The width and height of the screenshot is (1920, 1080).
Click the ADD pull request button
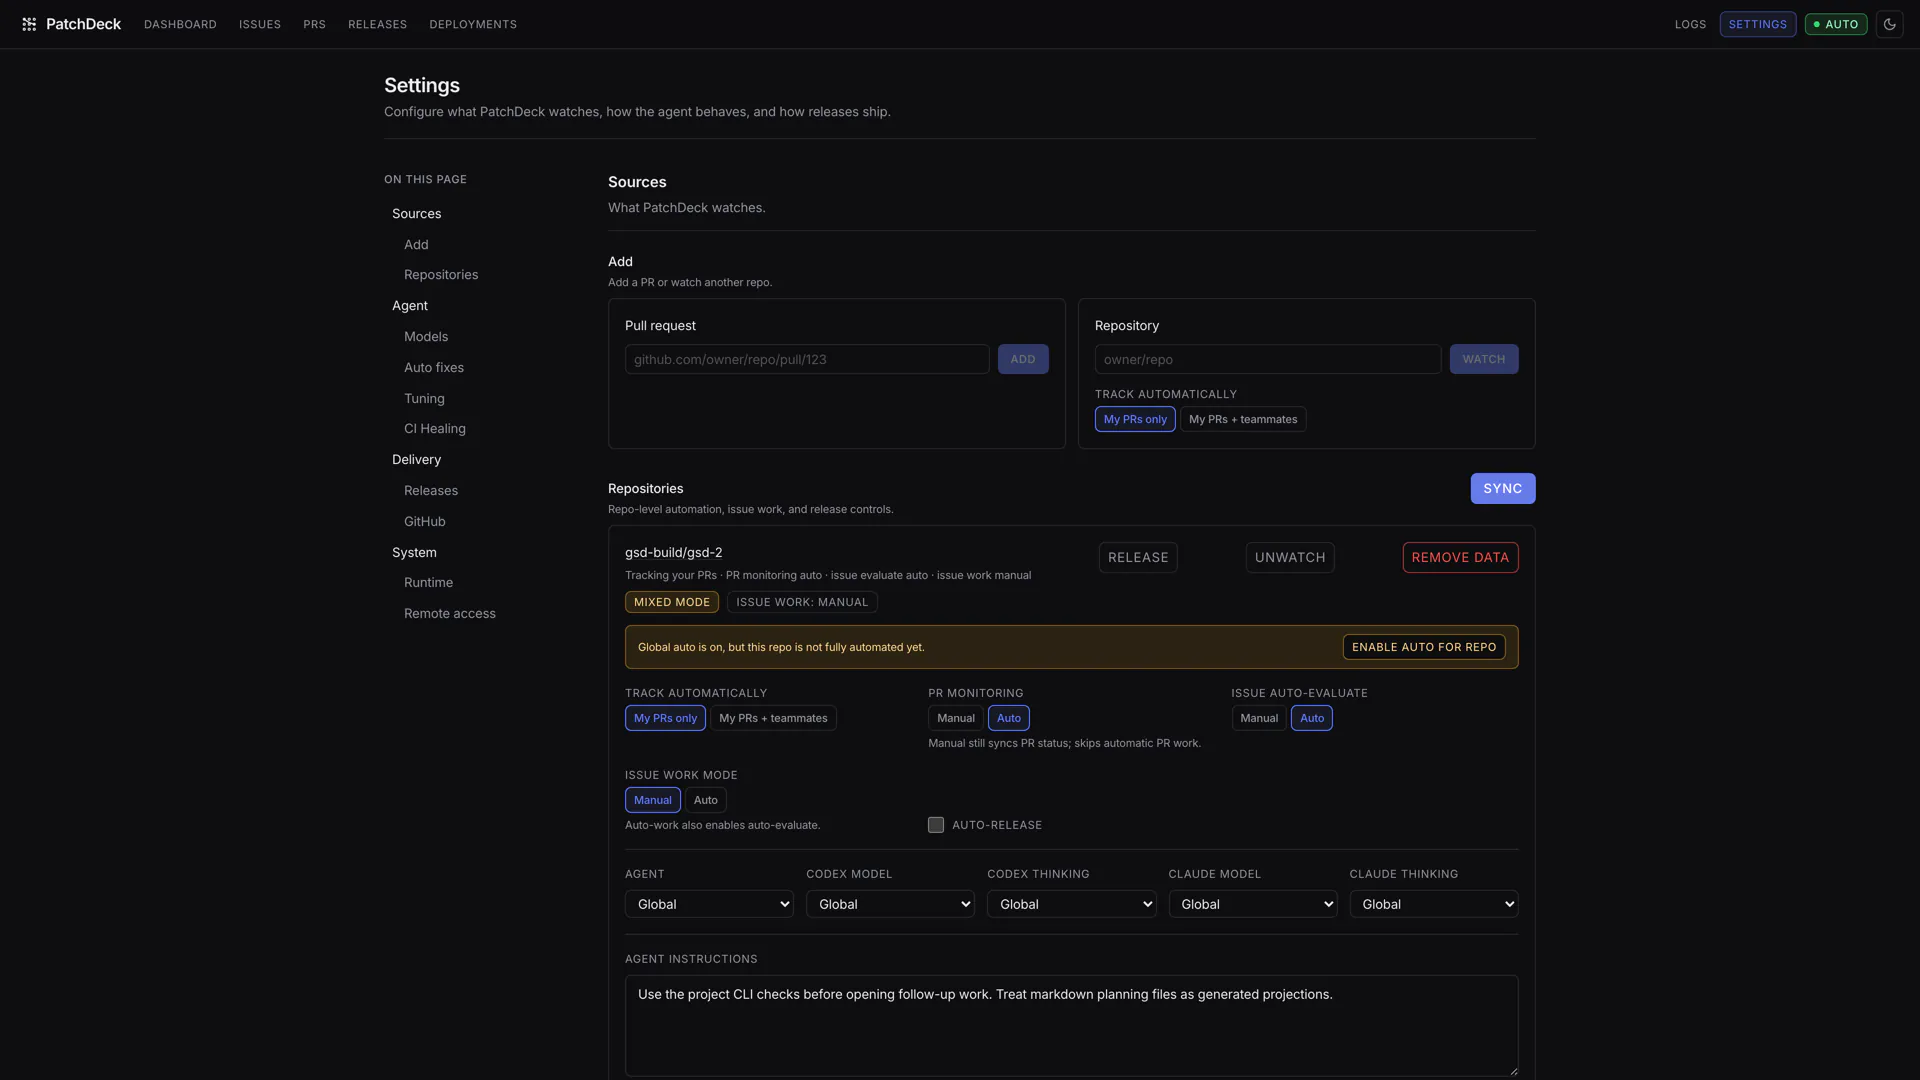[1023, 359]
